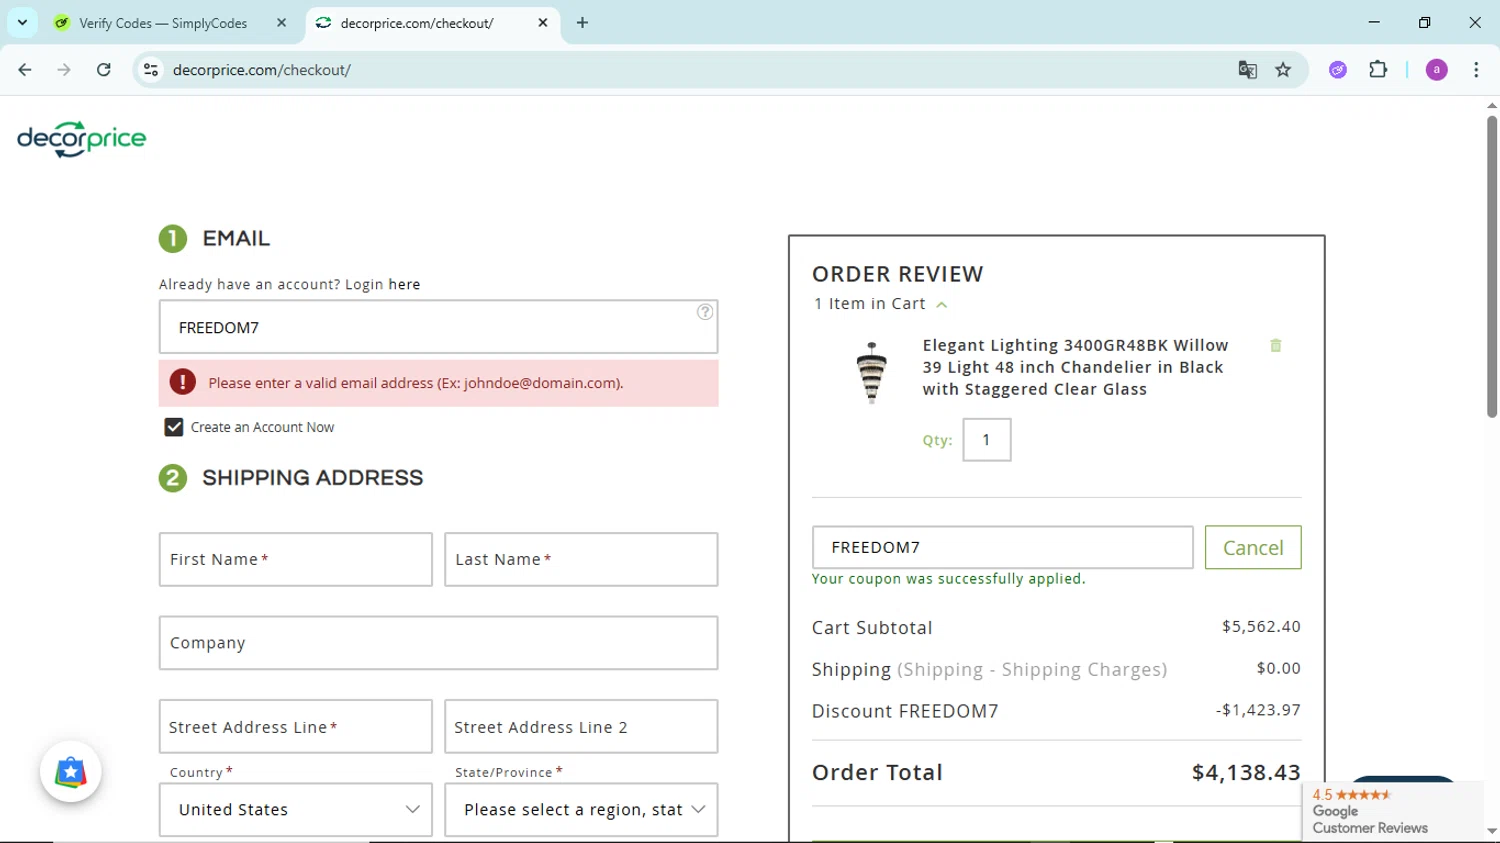Image resolution: width=1500 pixels, height=843 pixels.
Task: Click the Company field
Action: [x=438, y=643]
